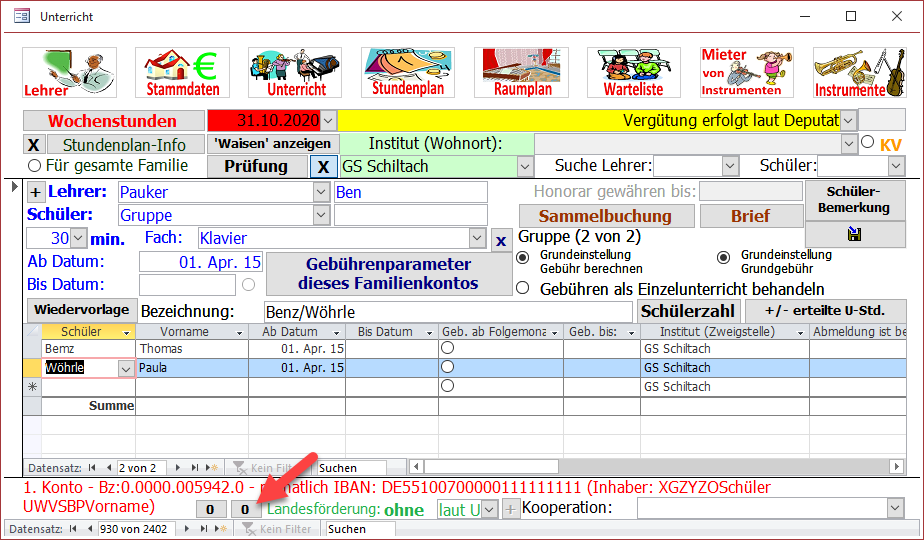Open the Unterricht module icon
924x540 pixels.
pos(295,72)
